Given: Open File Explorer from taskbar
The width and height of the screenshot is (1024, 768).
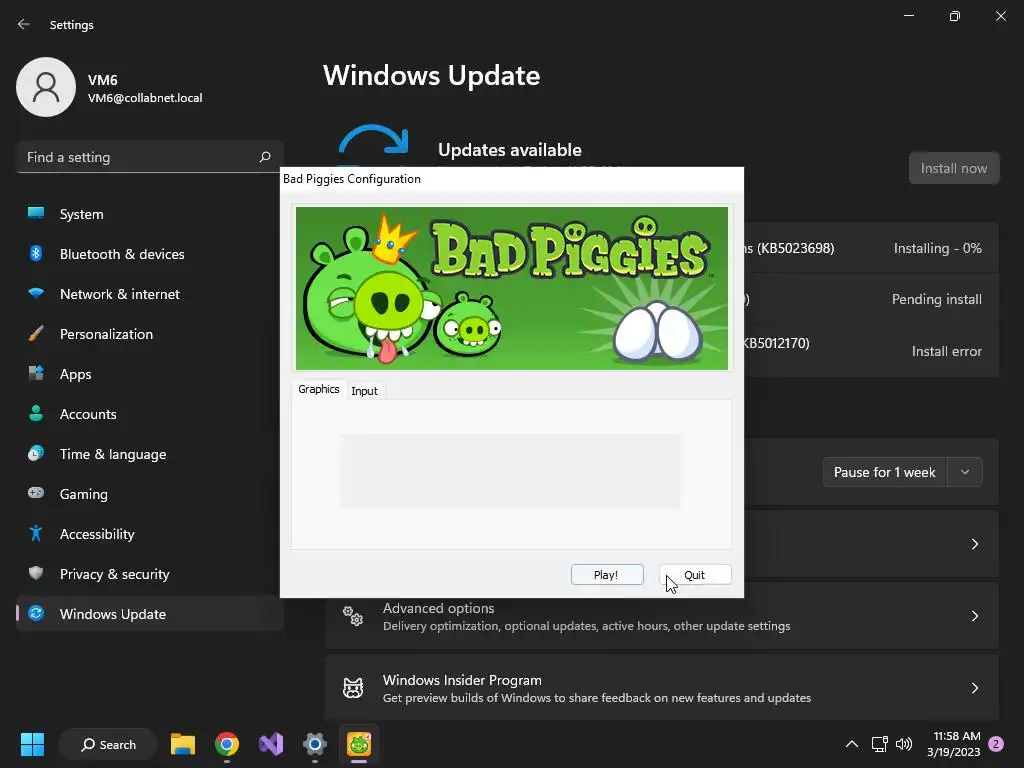Looking at the screenshot, I should click(x=183, y=744).
